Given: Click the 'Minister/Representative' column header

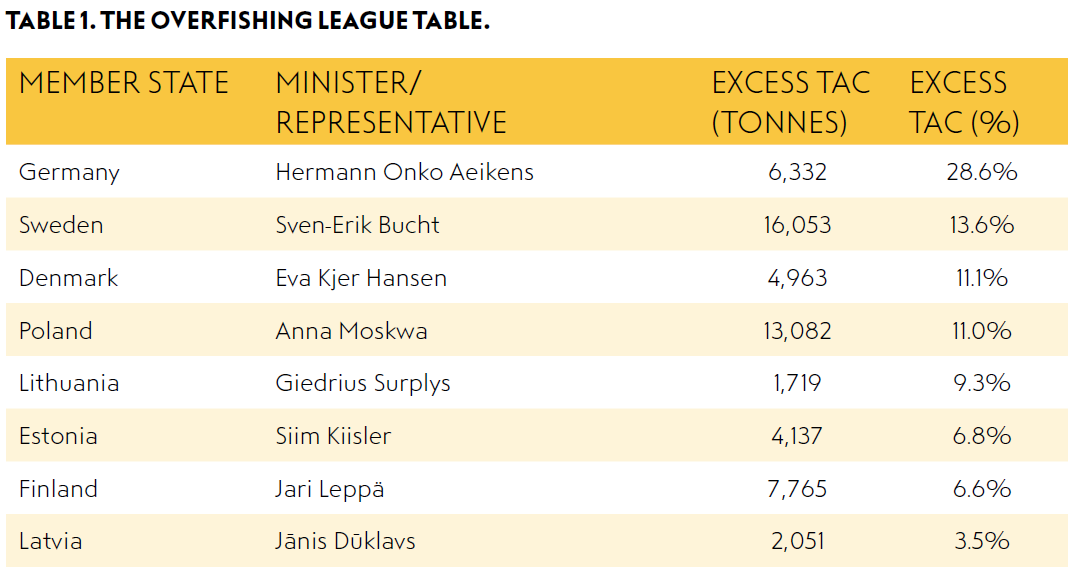Looking at the screenshot, I should pyautogui.click(x=391, y=102).
